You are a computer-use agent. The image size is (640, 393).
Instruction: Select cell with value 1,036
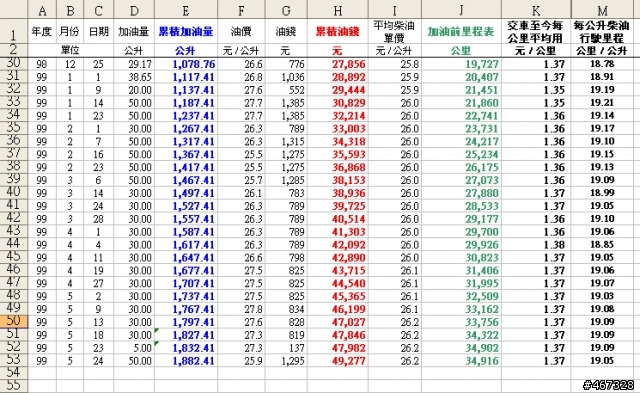pyautogui.click(x=286, y=77)
